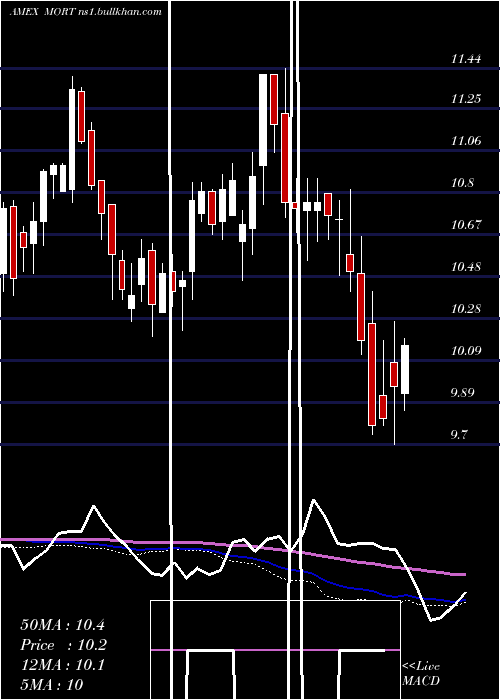Select the 9.7 price level label
Image resolution: width=500 pixels, height=700 pixels.
coord(459,434)
